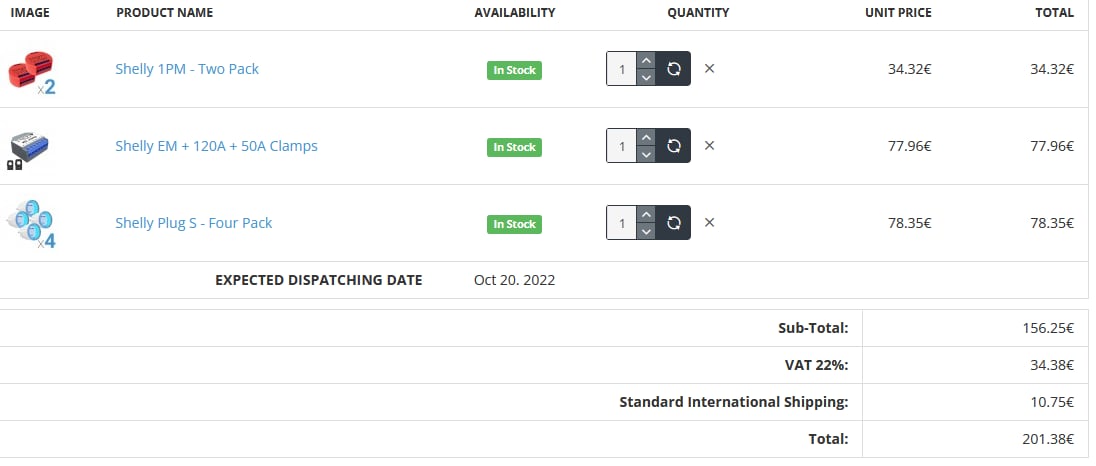Open the Shelly 1PM - Two Pack link
The height and width of the screenshot is (466, 1096).
(187, 69)
